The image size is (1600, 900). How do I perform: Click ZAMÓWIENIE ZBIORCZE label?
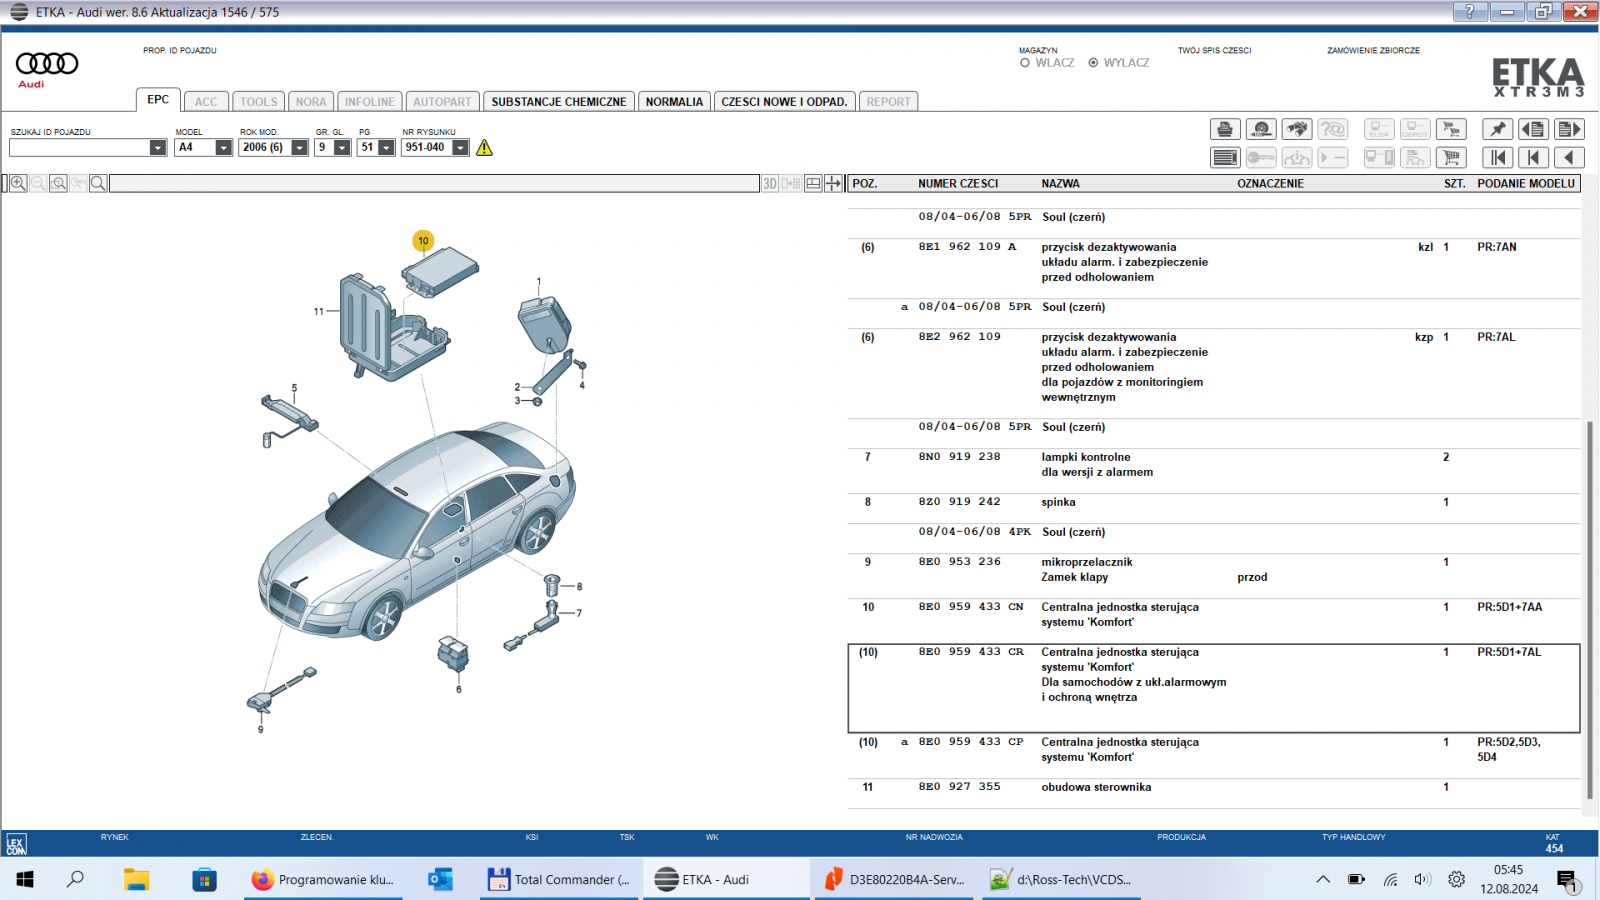(x=1373, y=50)
